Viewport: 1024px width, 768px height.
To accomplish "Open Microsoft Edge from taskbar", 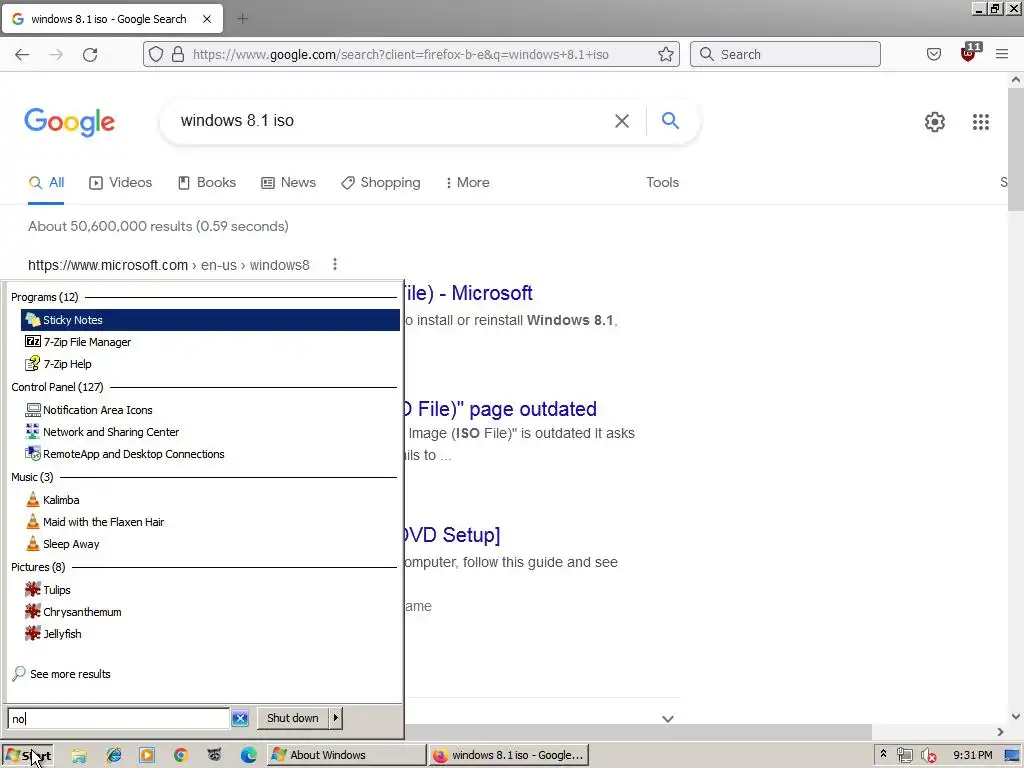I will [248, 755].
